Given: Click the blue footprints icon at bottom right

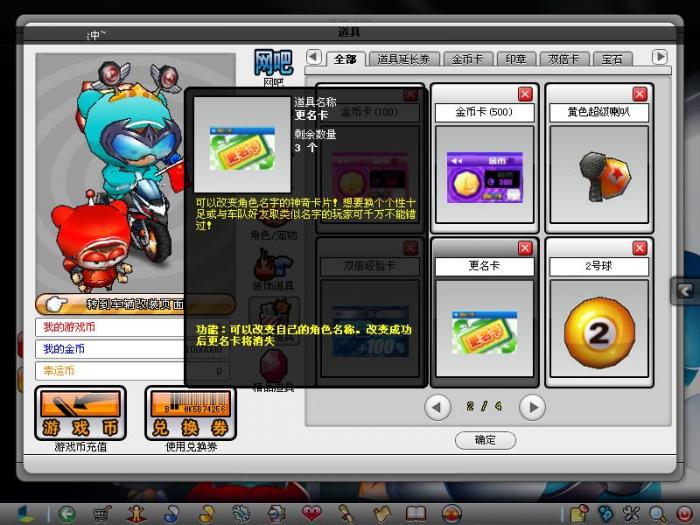Looking at the screenshot, I should pos(605,514).
